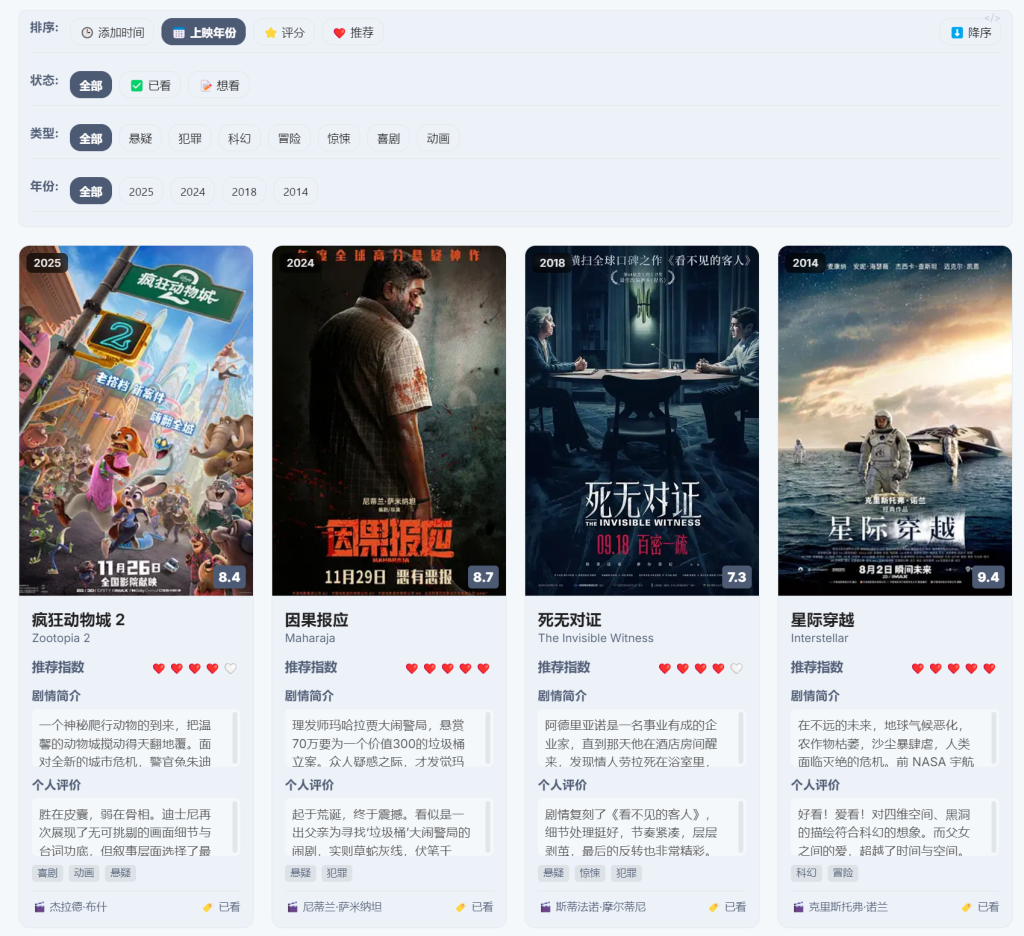Toggle the 降序 sort order button
The width and height of the screenshot is (1024, 936).
(x=970, y=32)
